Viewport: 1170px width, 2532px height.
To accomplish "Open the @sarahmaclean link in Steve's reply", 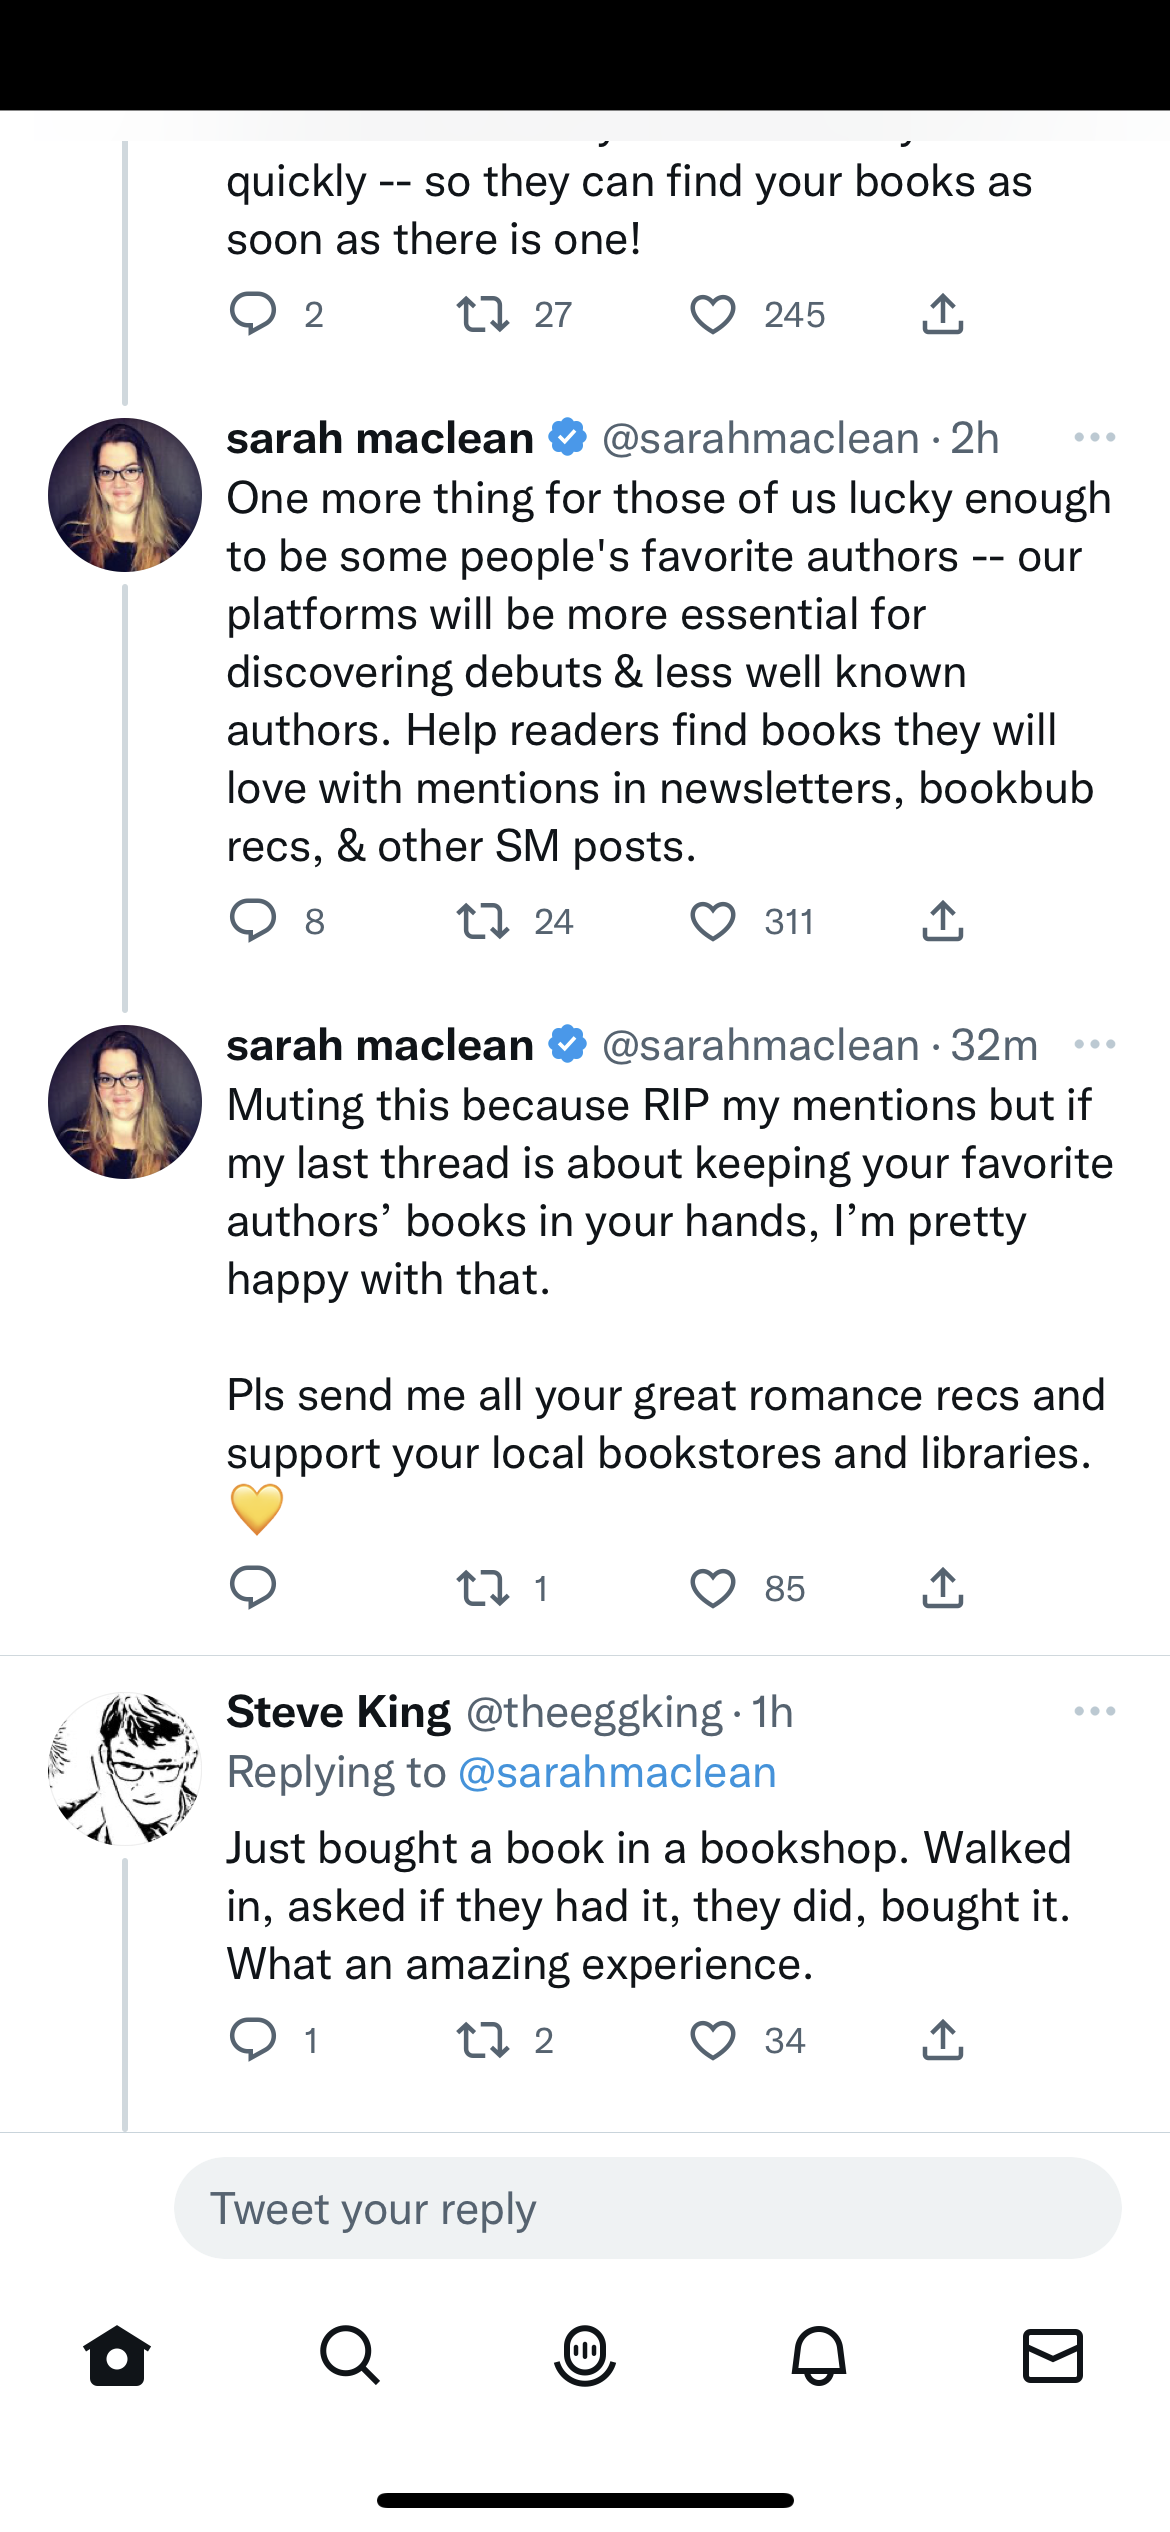I will point(617,1773).
